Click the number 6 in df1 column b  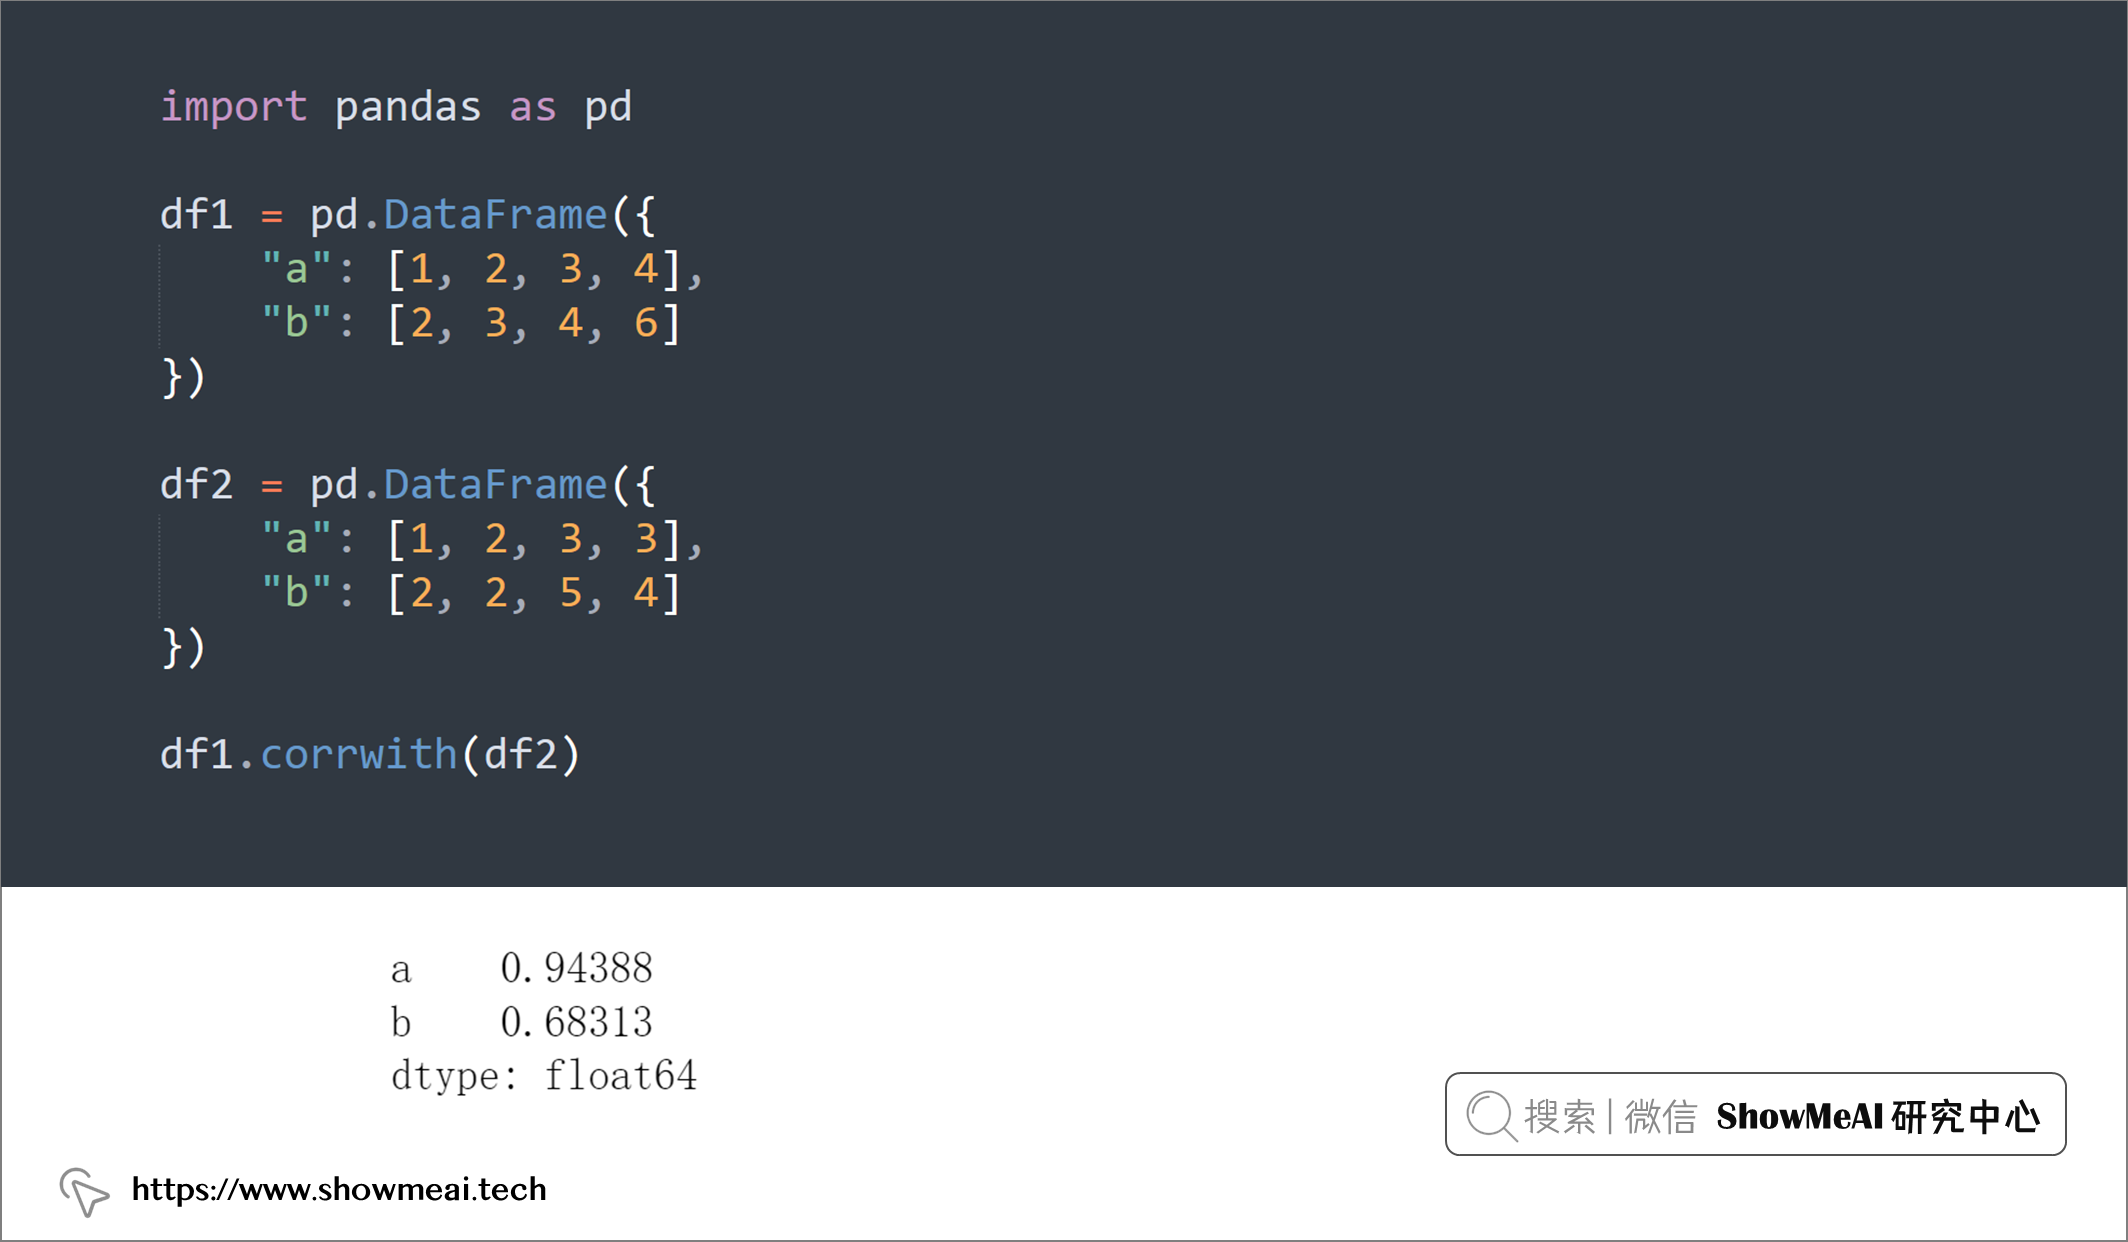[646, 323]
